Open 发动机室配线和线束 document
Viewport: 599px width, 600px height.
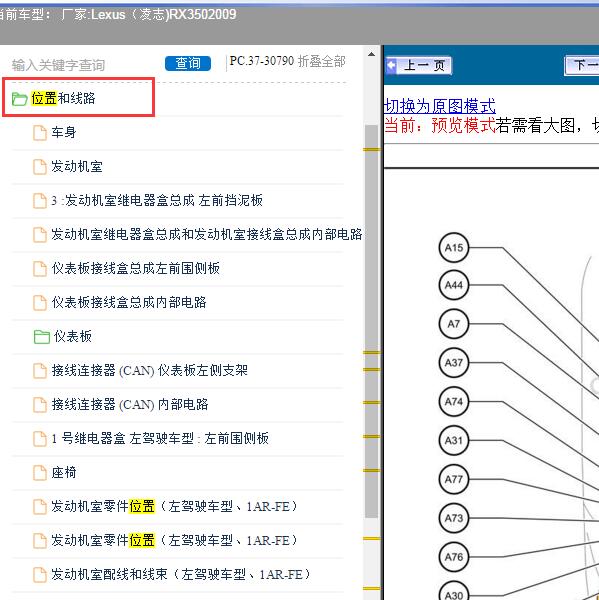pos(181,575)
